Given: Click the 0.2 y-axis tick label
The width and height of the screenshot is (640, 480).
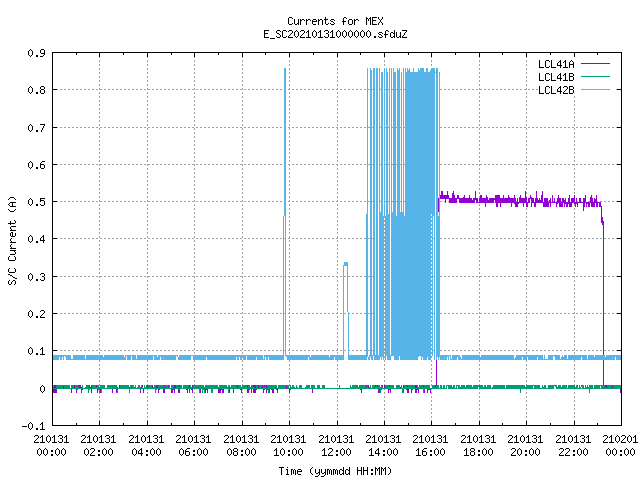Looking at the screenshot, I should coord(36,314).
